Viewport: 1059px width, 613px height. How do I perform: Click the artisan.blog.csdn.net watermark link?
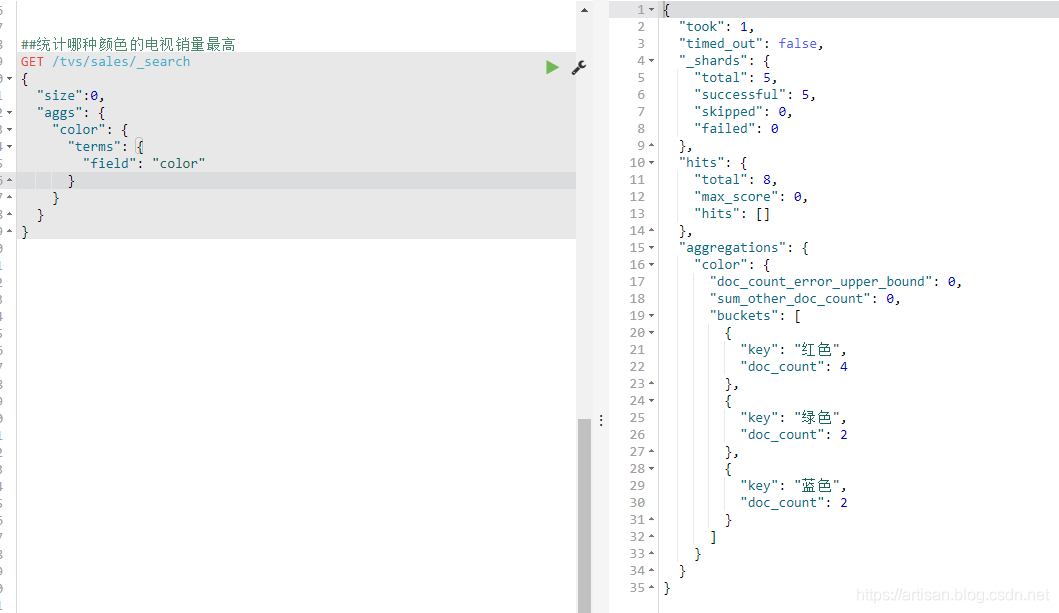click(x=953, y=595)
